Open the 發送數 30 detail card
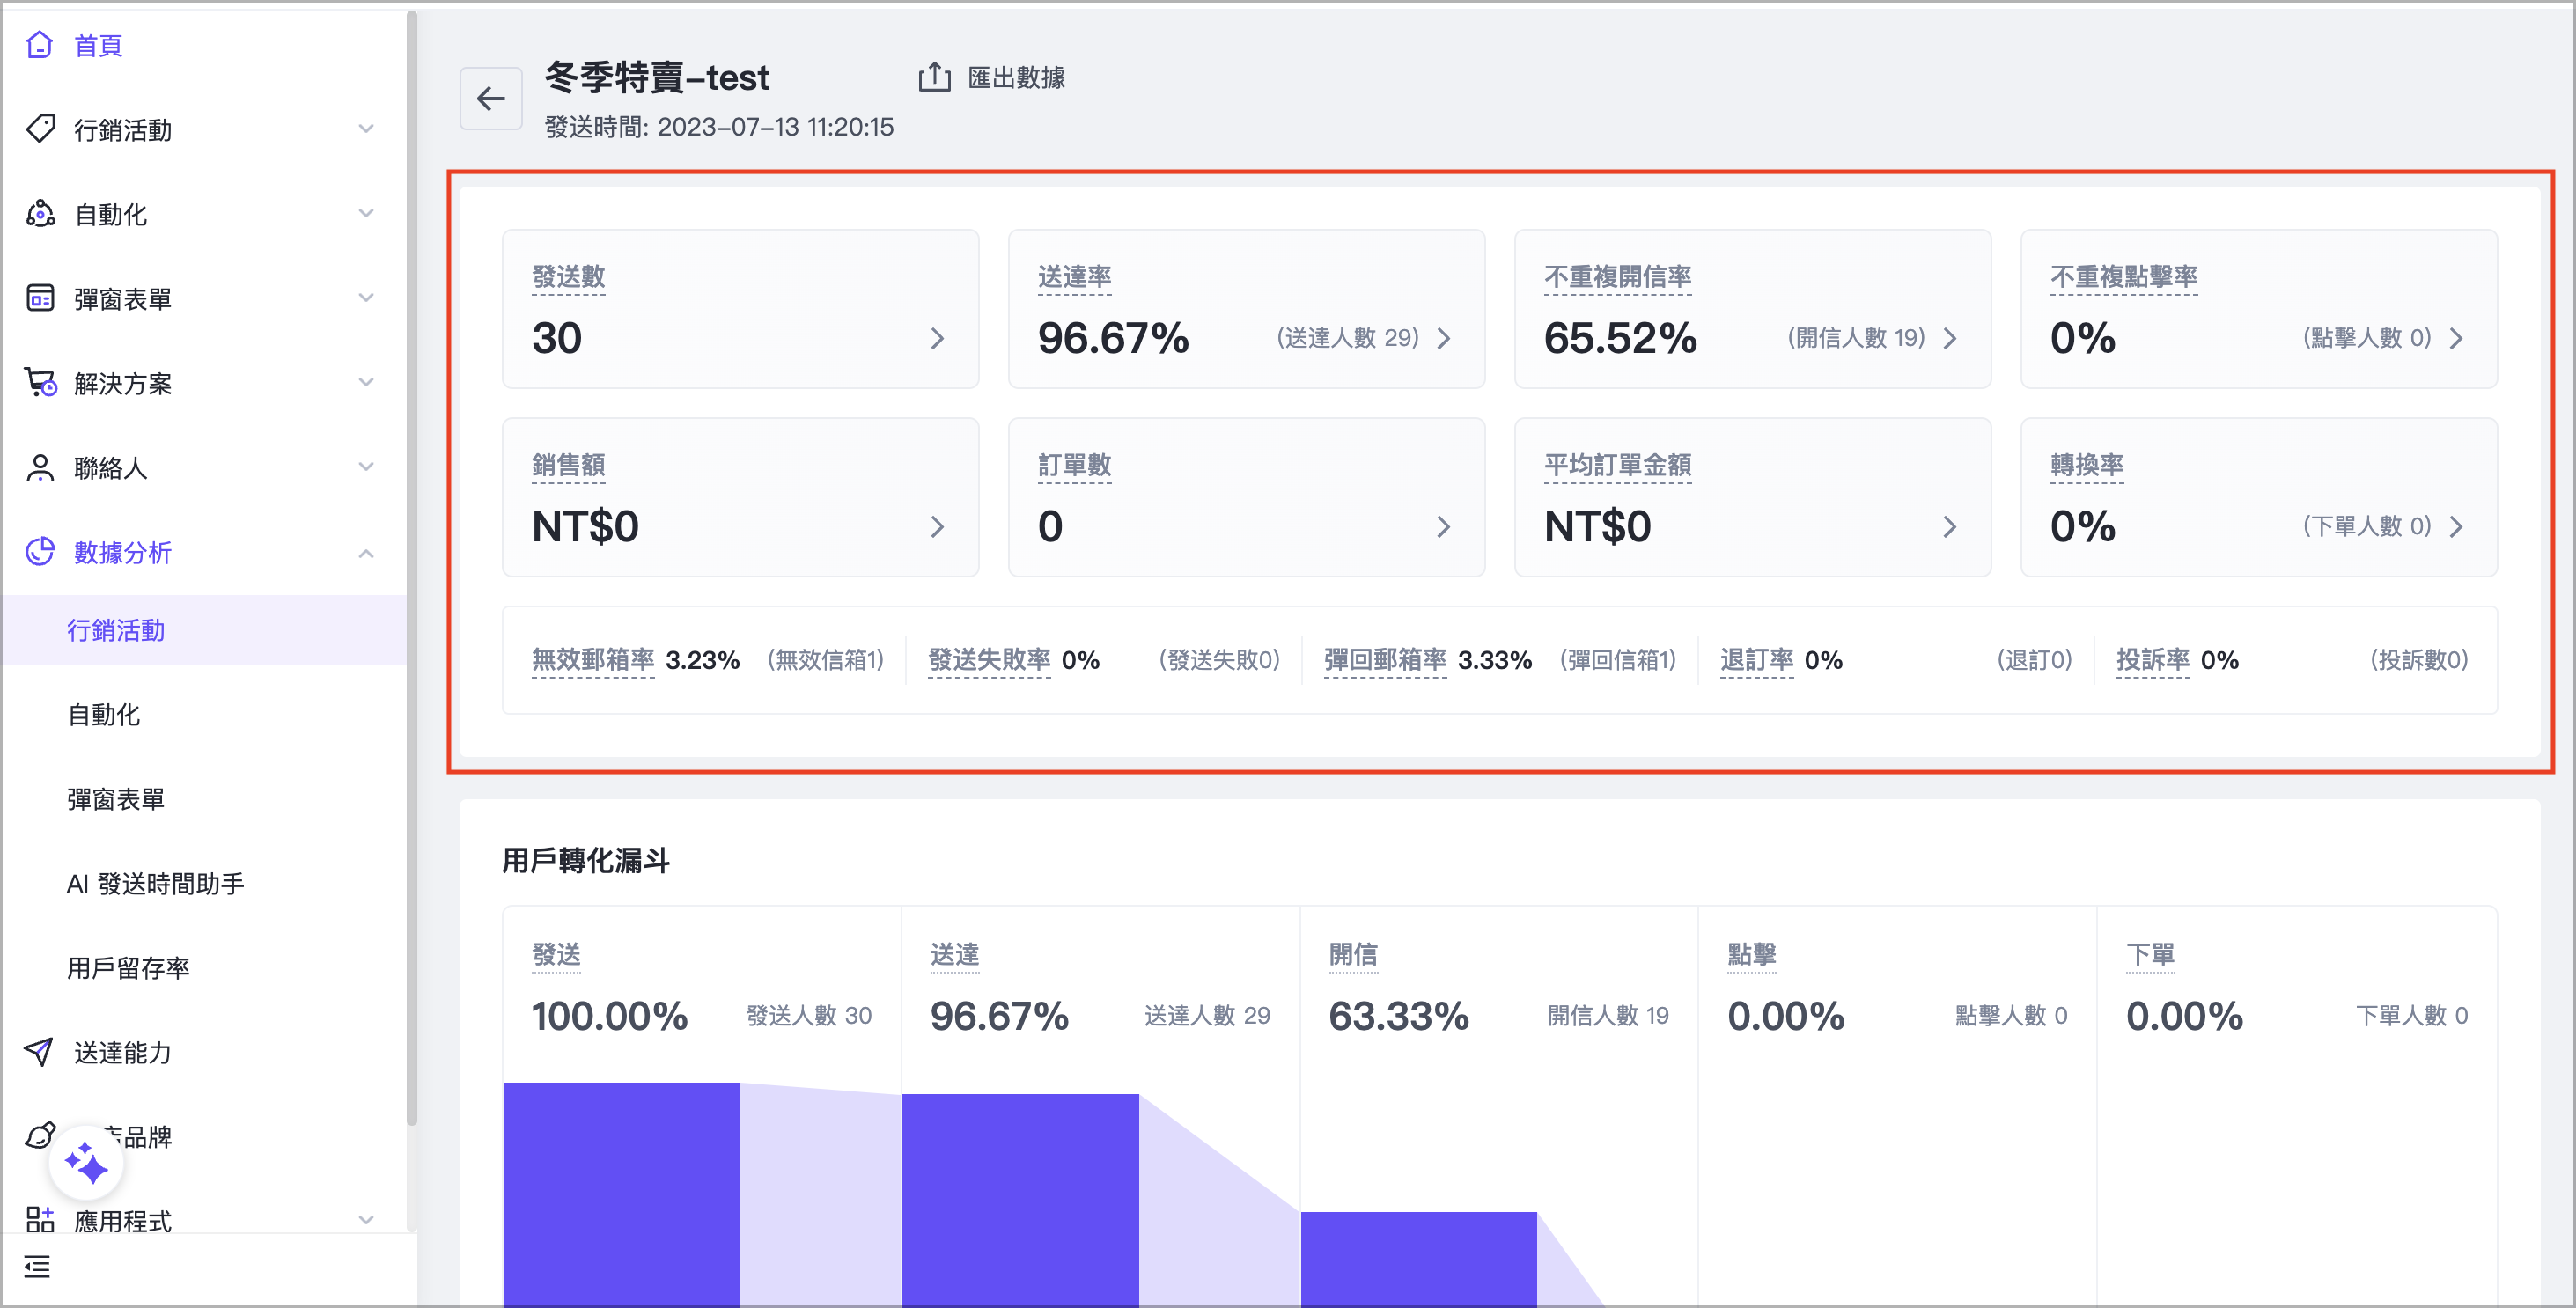The width and height of the screenshot is (2576, 1308). (740, 310)
